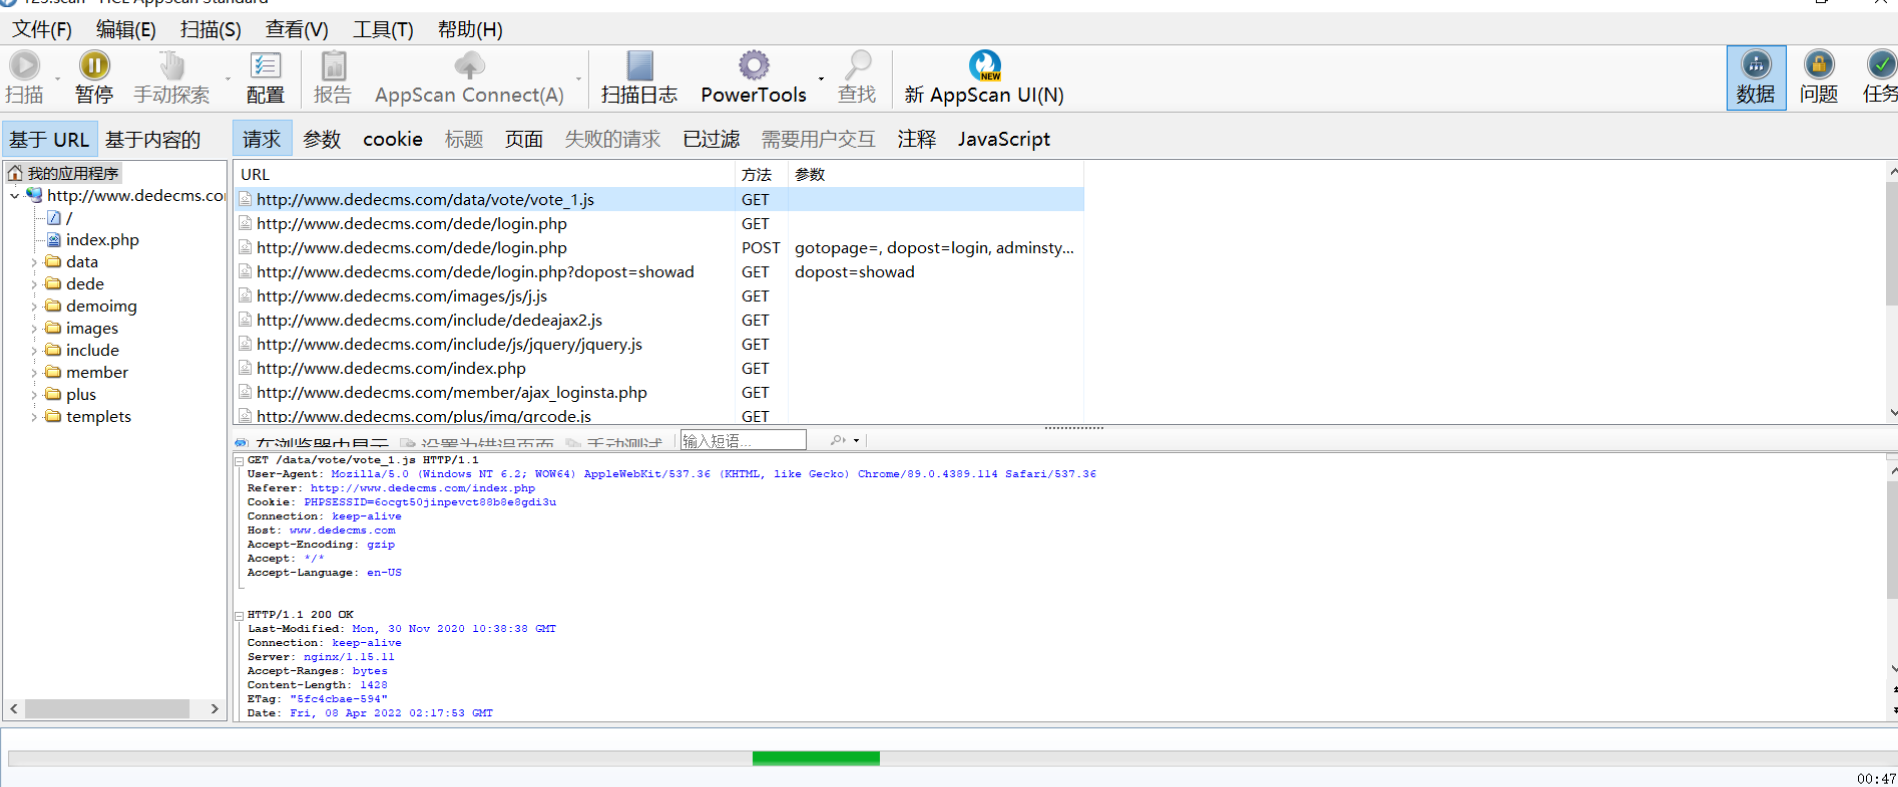Viewport: 1898px width, 787px height.
Task: Collapse the HTTP/1.1 200 OK response block
Action: pyautogui.click(x=239, y=616)
